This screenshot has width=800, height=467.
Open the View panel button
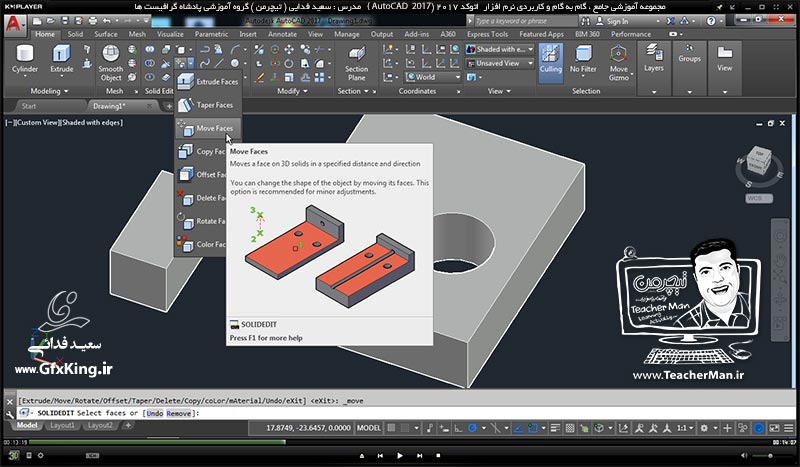[x=724, y=68]
